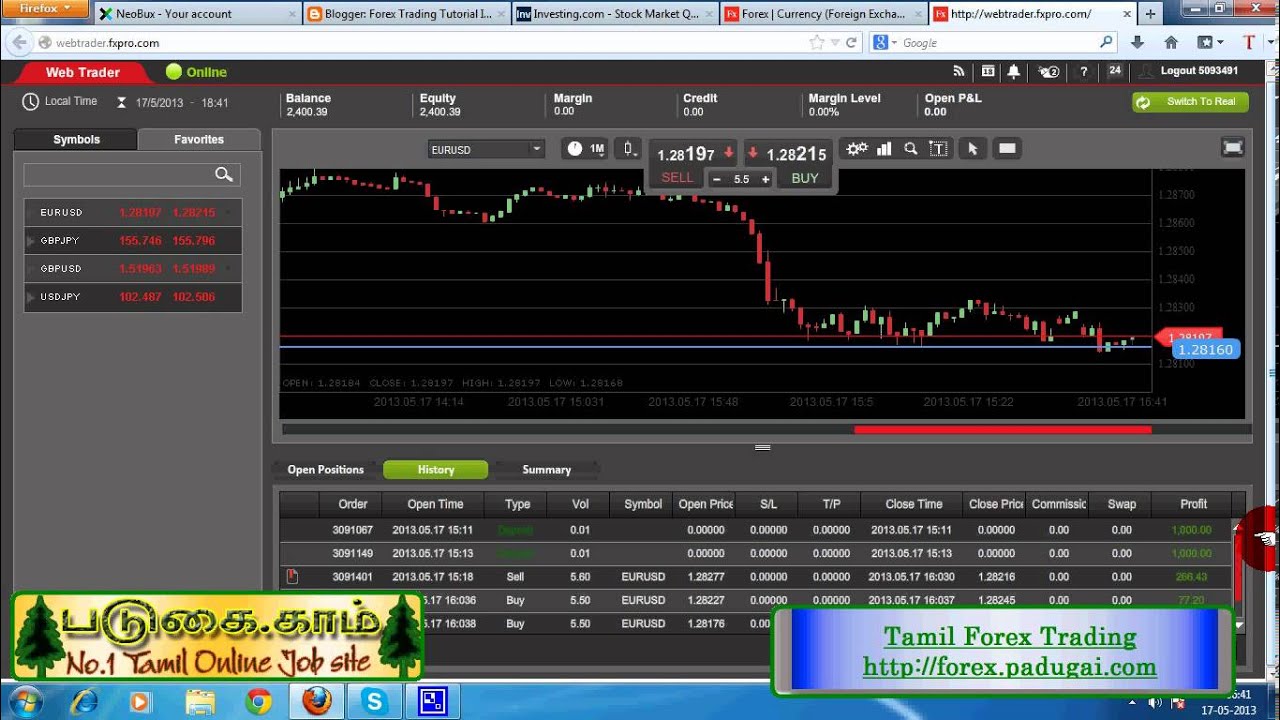Select the History tab

tap(436, 470)
